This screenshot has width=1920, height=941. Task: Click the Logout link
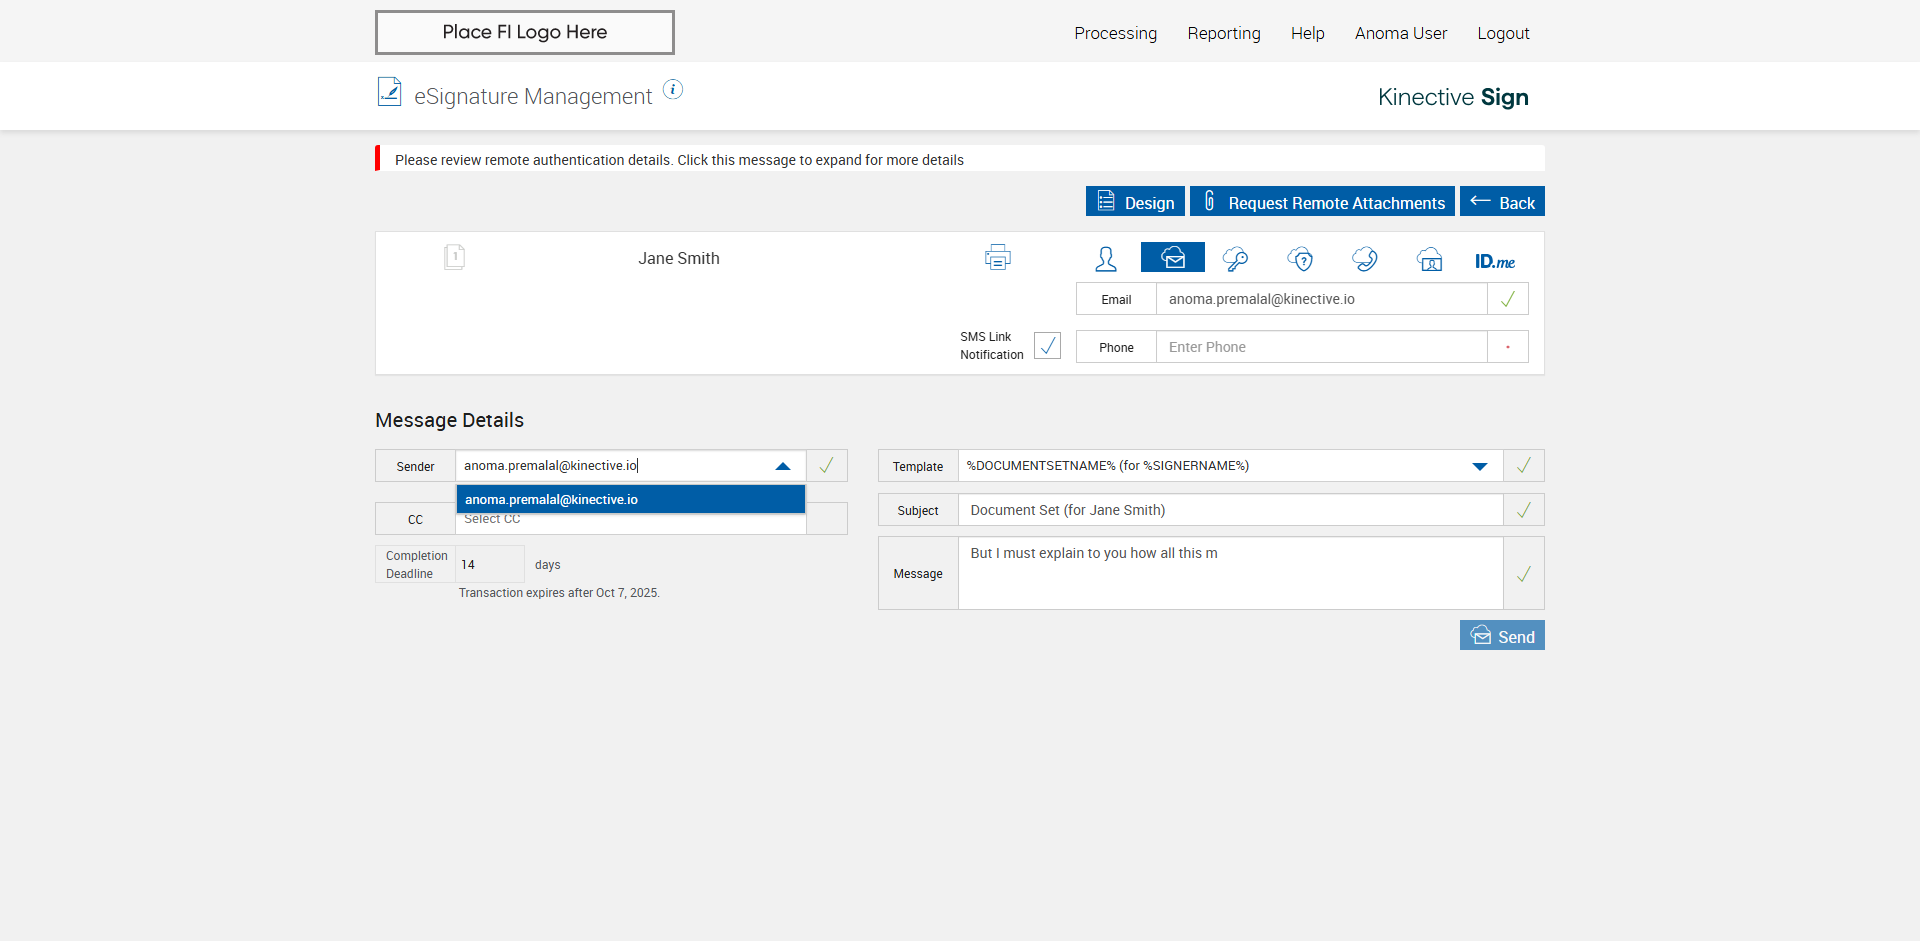tap(1503, 33)
